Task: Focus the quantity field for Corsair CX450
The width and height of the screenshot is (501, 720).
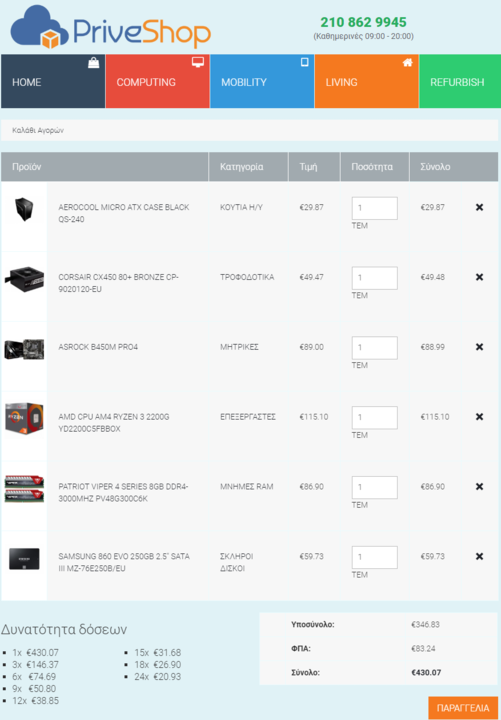Action: (x=375, y=278)
